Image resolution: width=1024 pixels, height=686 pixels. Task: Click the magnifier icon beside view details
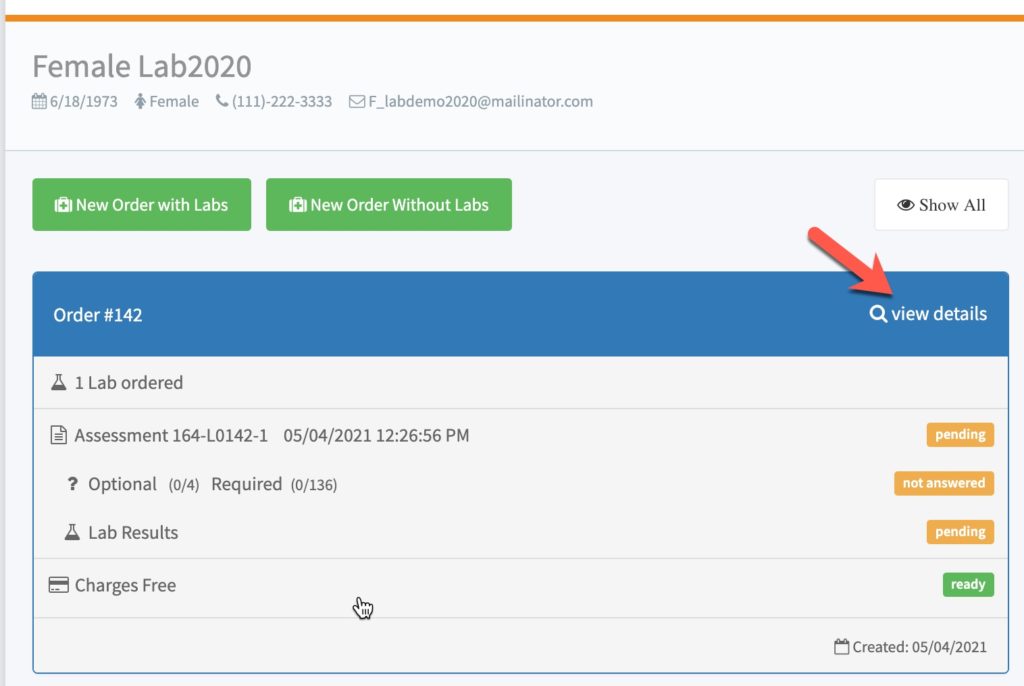click(878, 314)
